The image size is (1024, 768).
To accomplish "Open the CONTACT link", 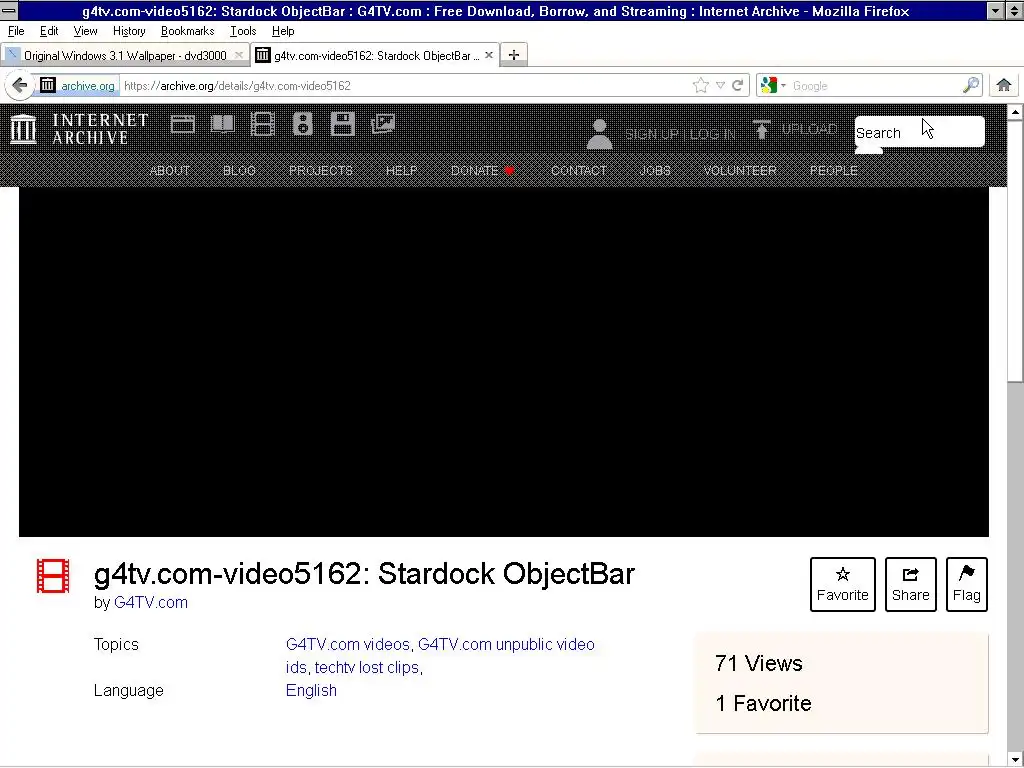I will pos(579,170).
